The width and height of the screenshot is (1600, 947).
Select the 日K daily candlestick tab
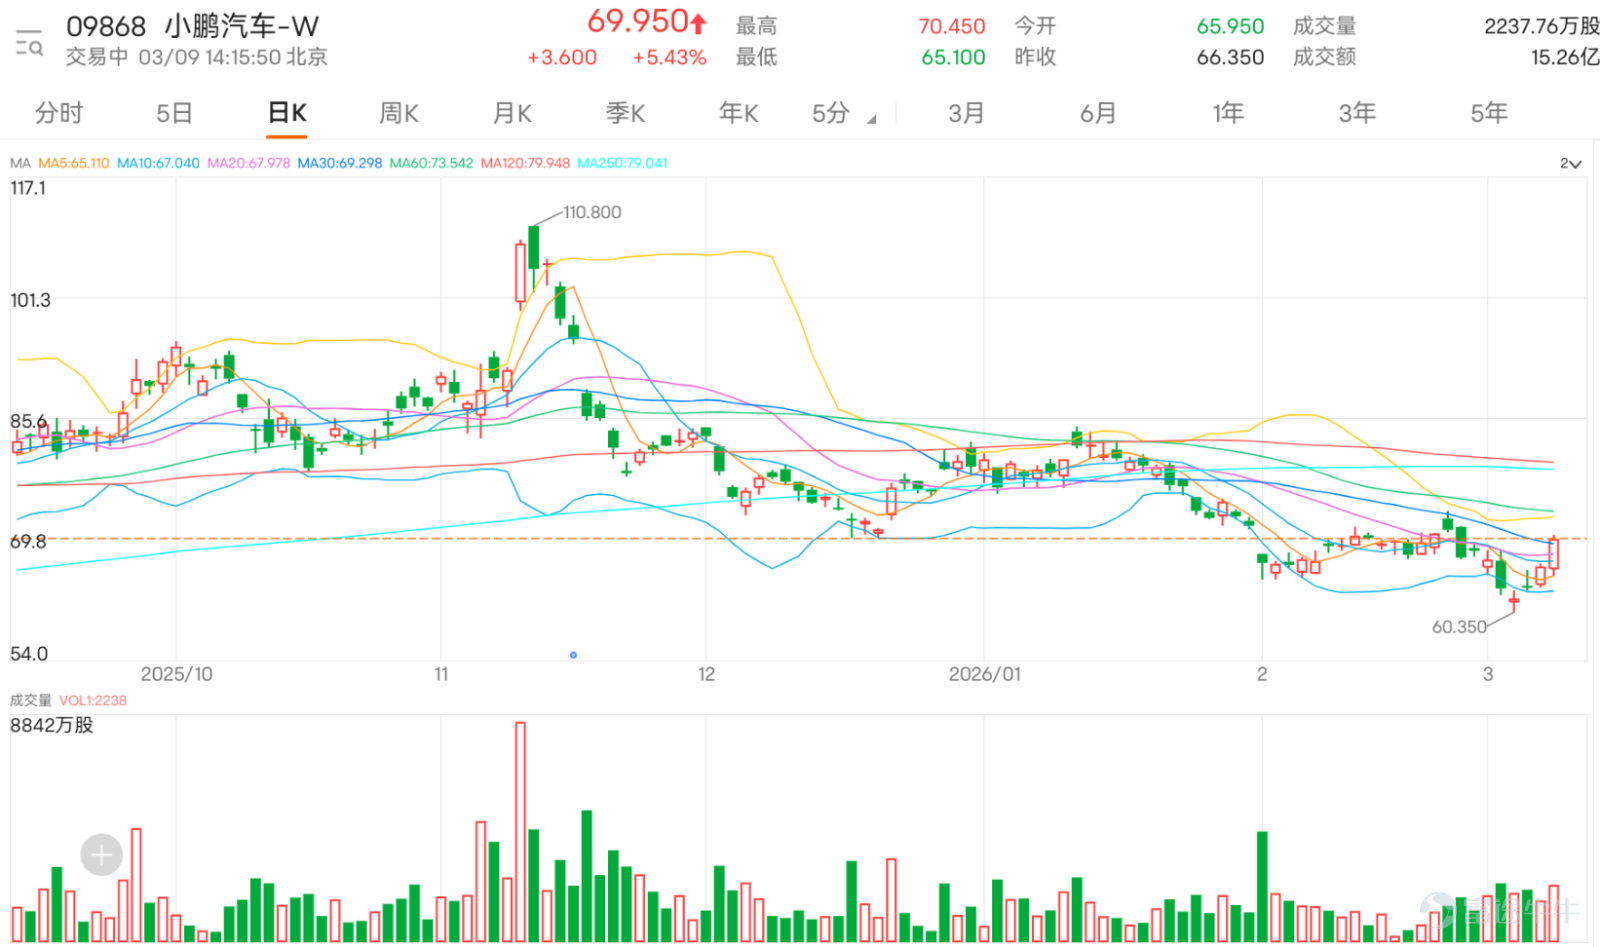(287, 113)
